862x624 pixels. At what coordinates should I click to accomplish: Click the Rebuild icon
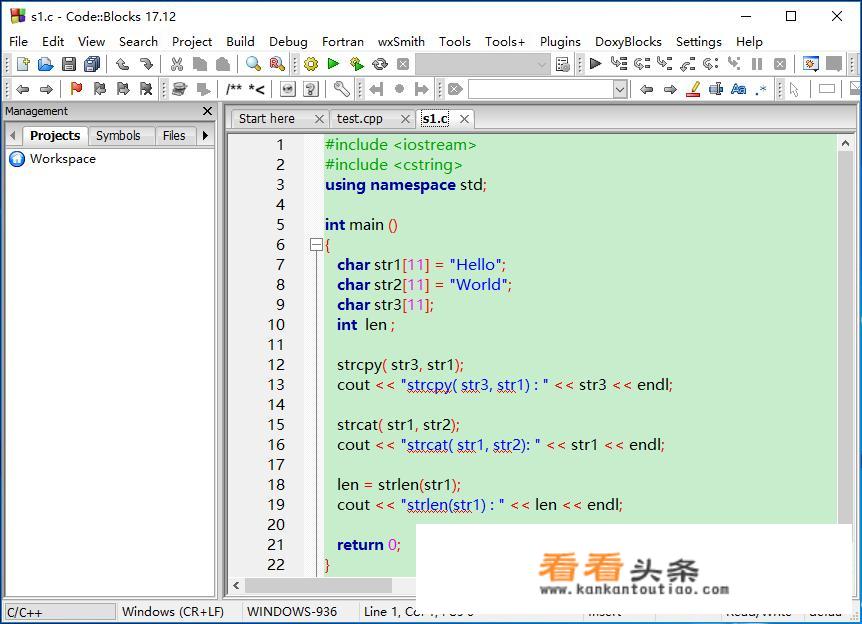[379, 64]
